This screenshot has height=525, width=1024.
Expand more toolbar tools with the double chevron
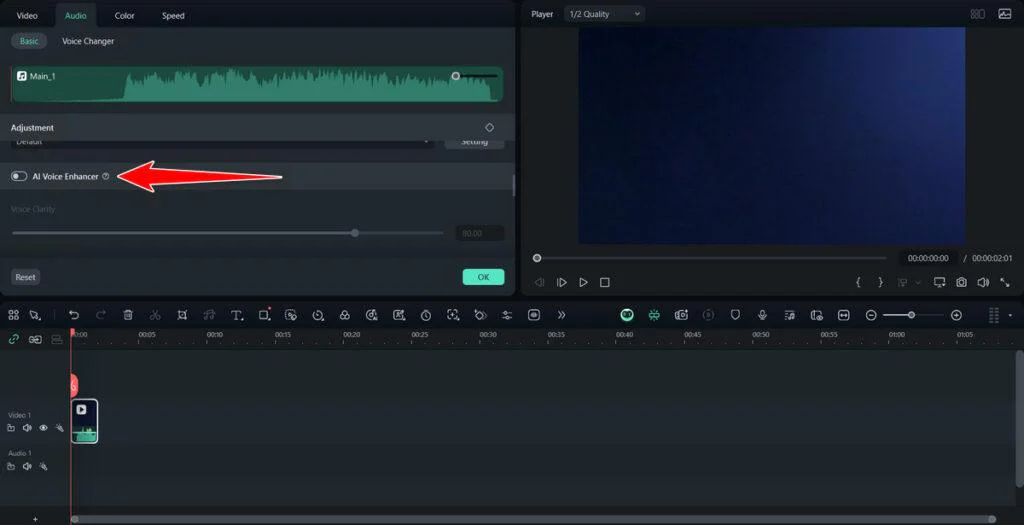[561, 315]
